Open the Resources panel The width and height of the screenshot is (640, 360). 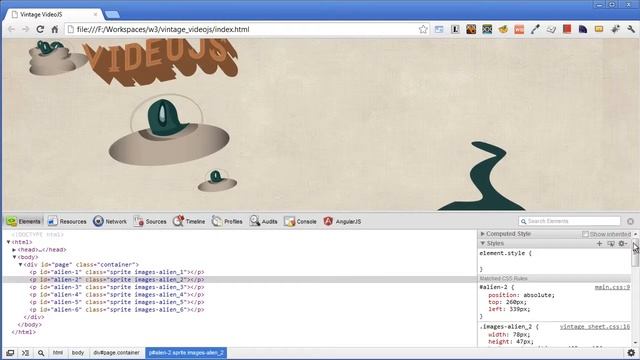pos(67,221)
